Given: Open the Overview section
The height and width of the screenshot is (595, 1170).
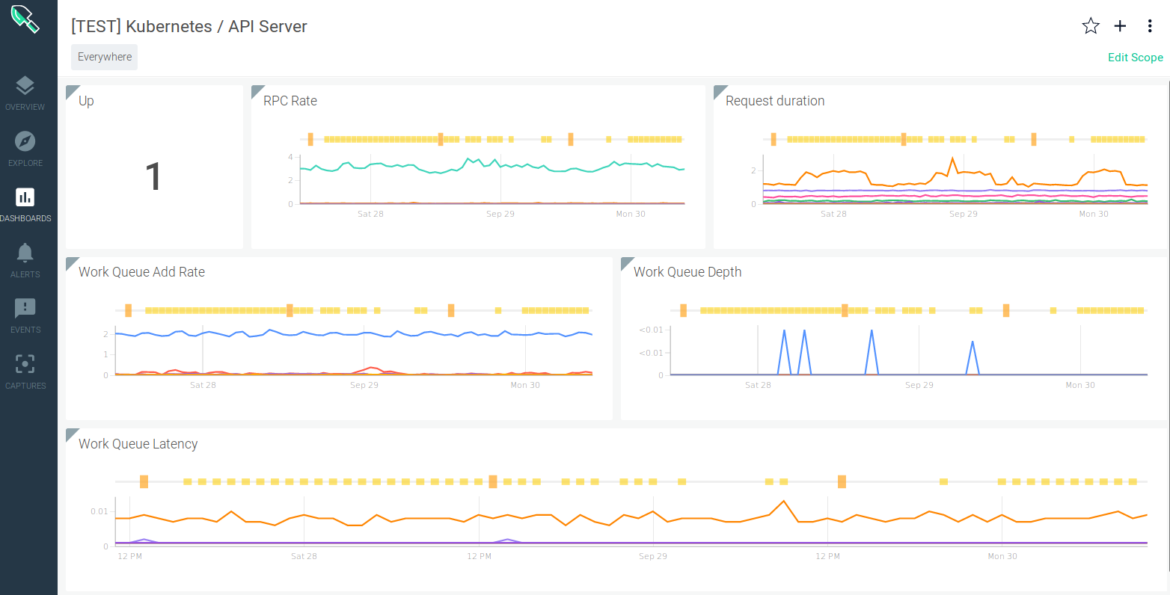Looking at the screenshot, I should (25, 93).
